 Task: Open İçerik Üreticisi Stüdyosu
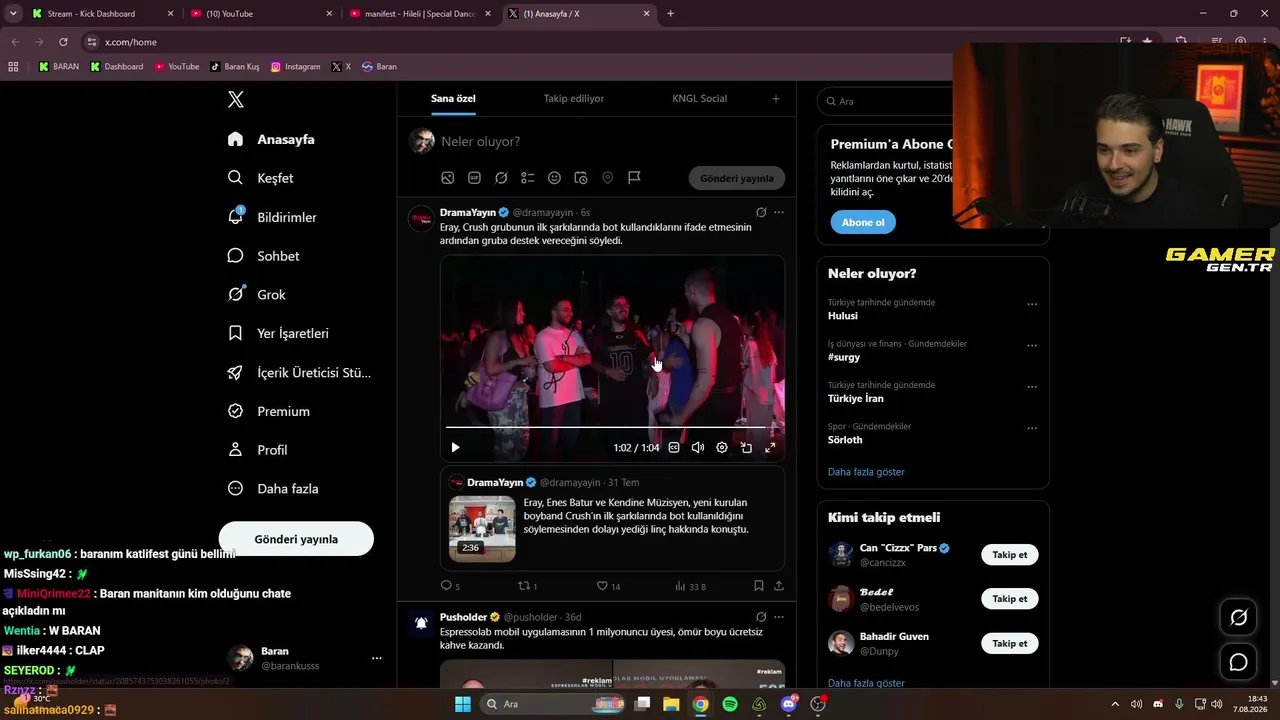pos(299,372)
